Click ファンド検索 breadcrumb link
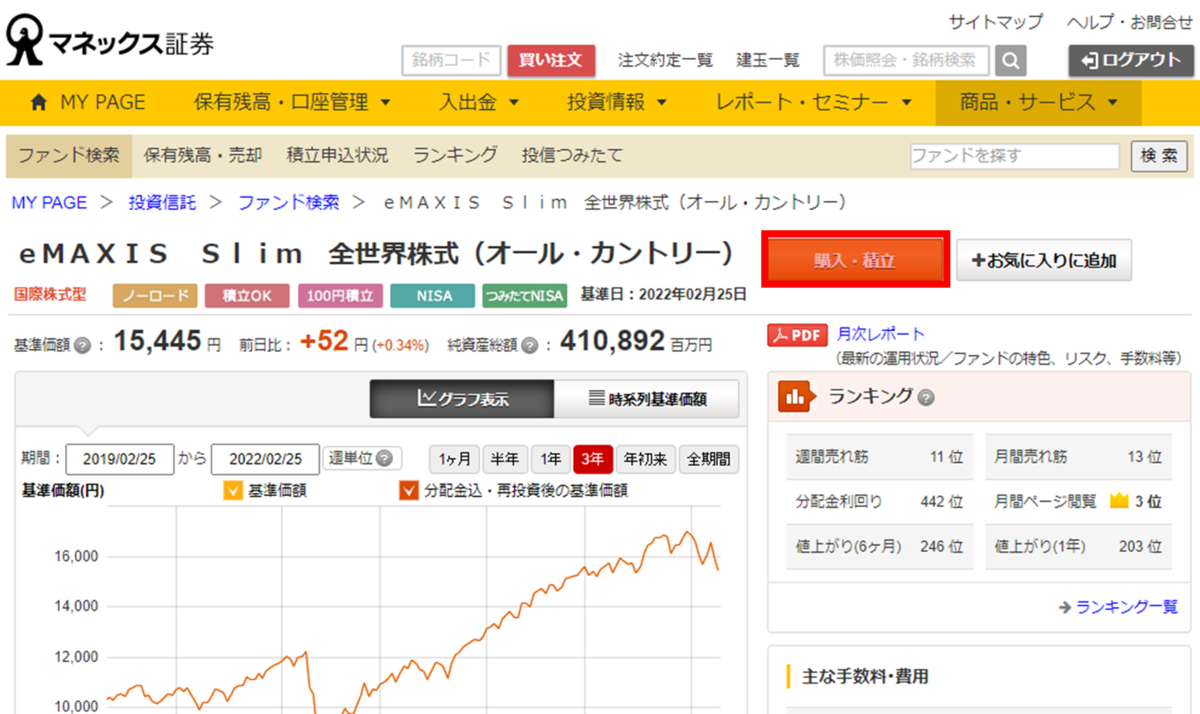This screenshot has width=1200, height=714. [x=288, y=203]
